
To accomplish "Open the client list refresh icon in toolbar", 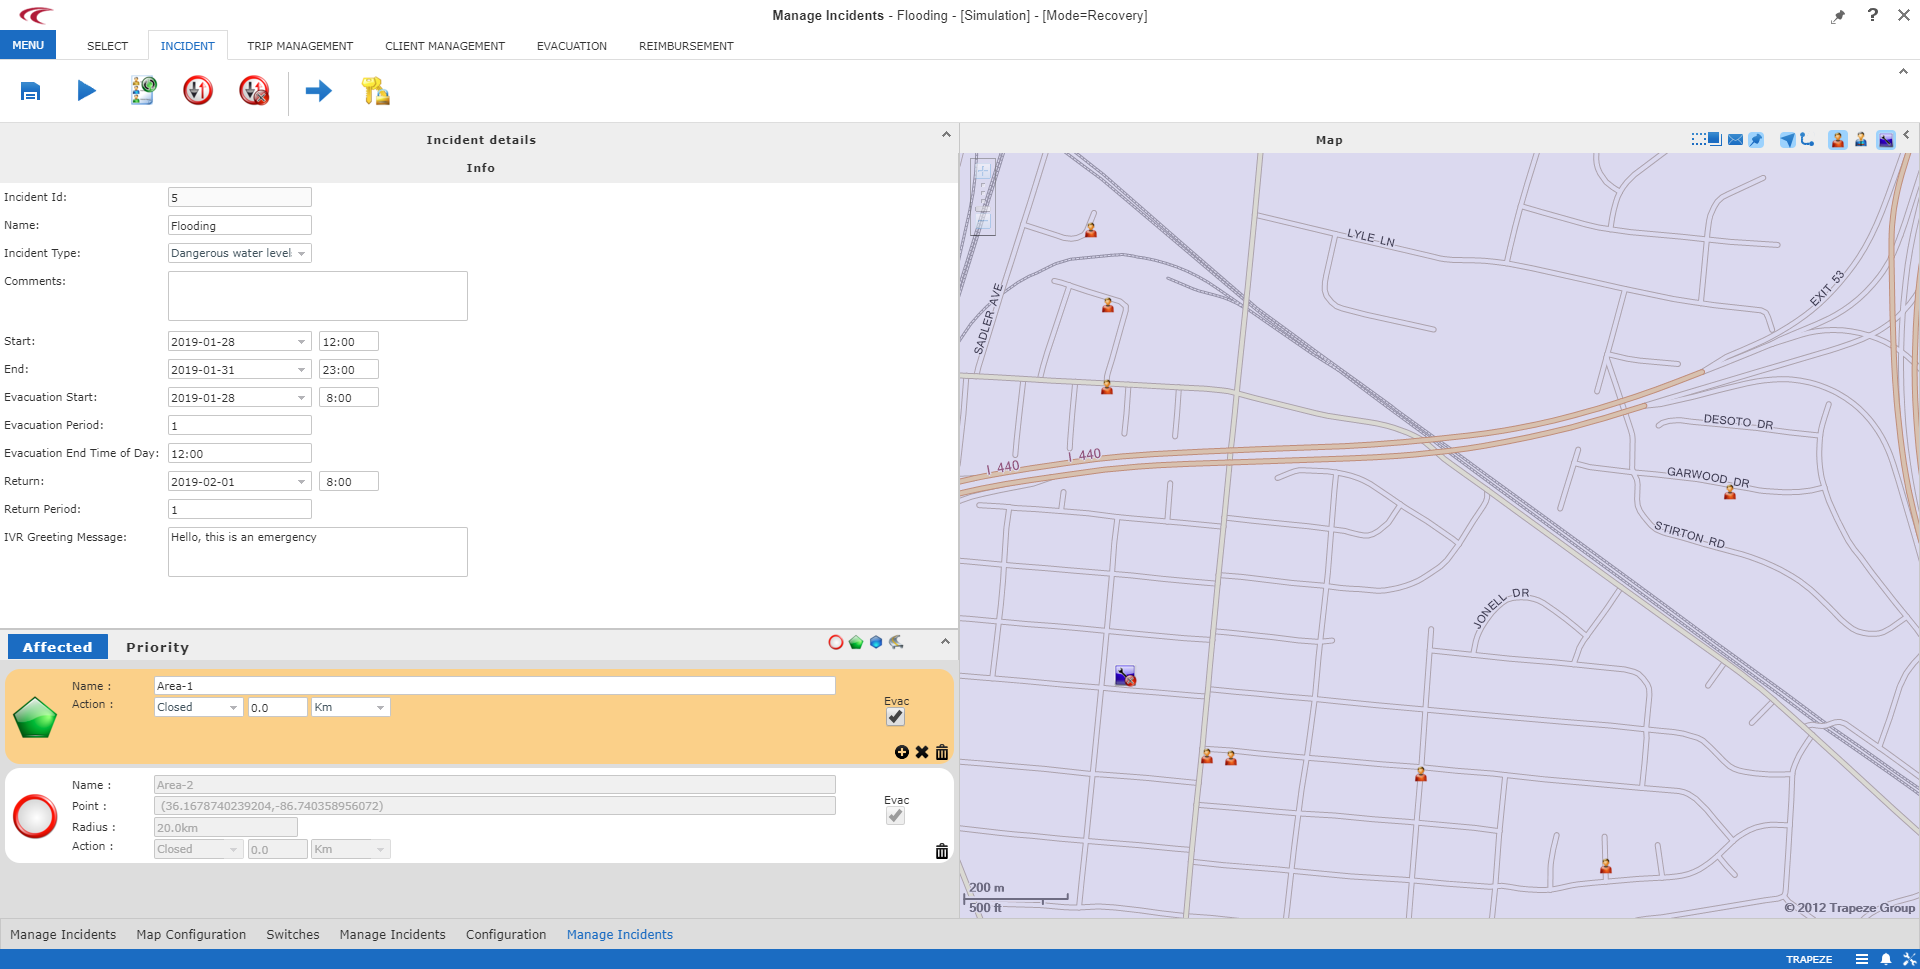I will coord(142,91).
